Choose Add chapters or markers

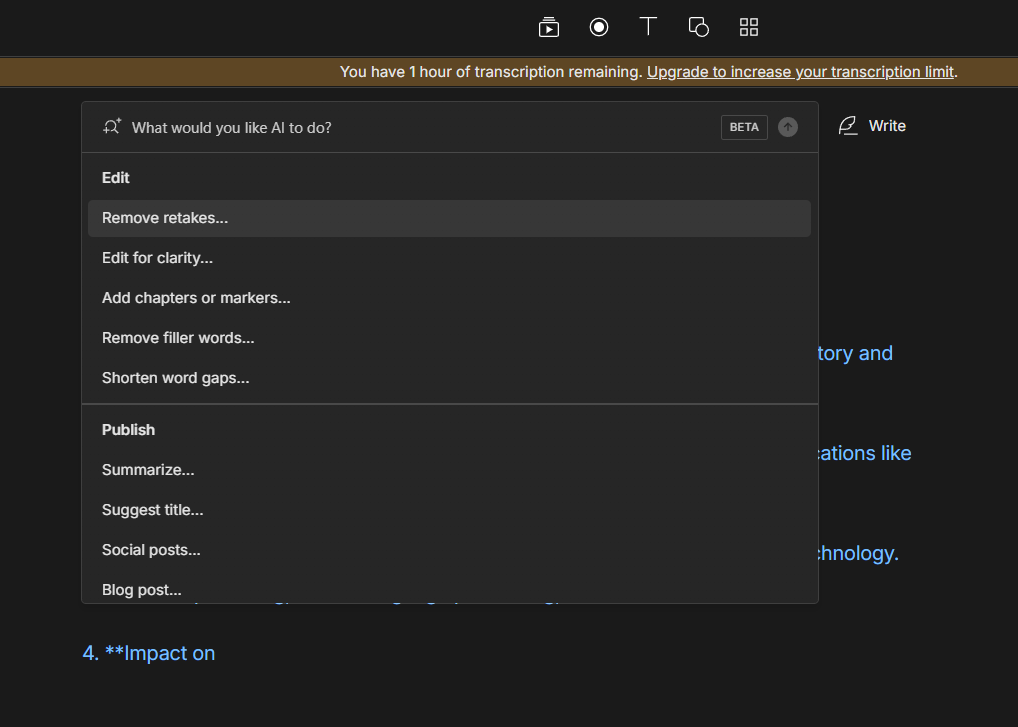196,298
